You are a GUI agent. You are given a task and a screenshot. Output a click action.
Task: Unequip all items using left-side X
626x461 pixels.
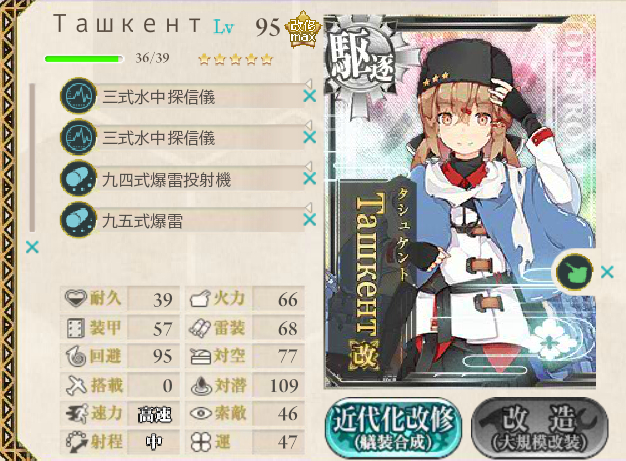click(x=32, y=247)
